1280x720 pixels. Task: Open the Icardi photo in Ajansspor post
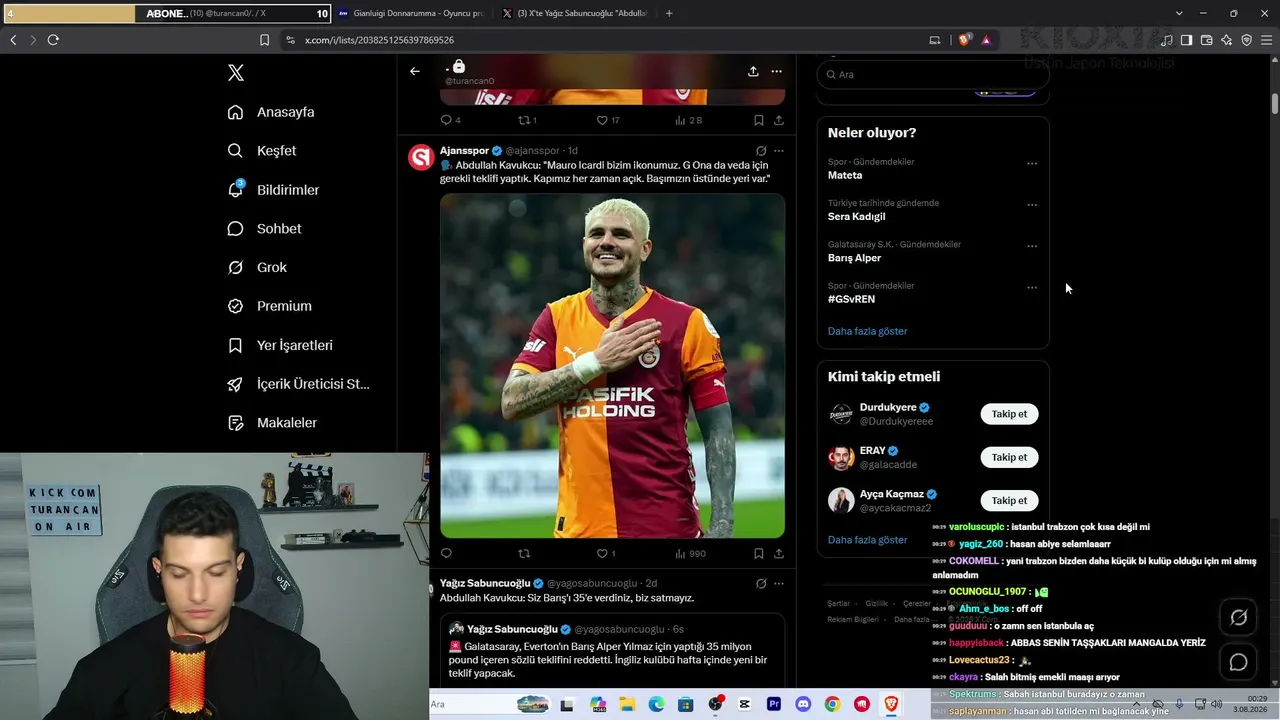pos(613,366)
